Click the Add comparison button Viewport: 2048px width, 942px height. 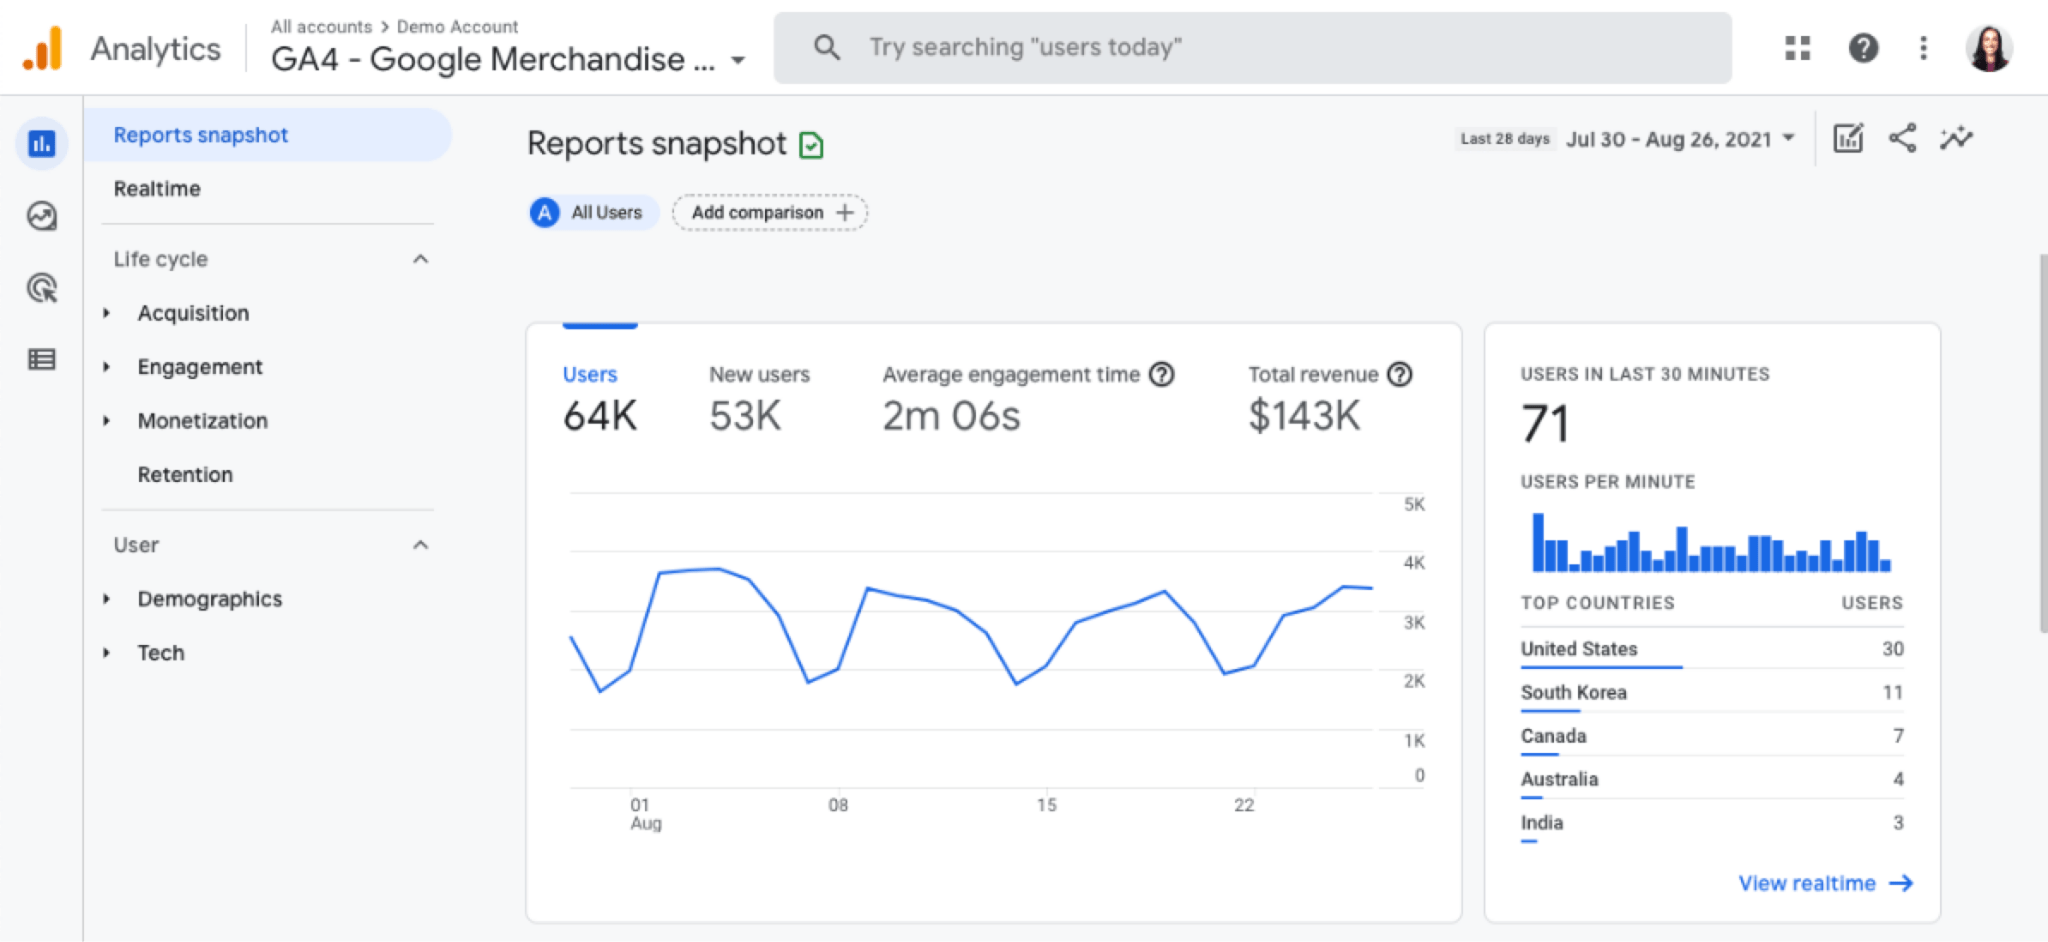pyautogui.click(x=770, y=213)
